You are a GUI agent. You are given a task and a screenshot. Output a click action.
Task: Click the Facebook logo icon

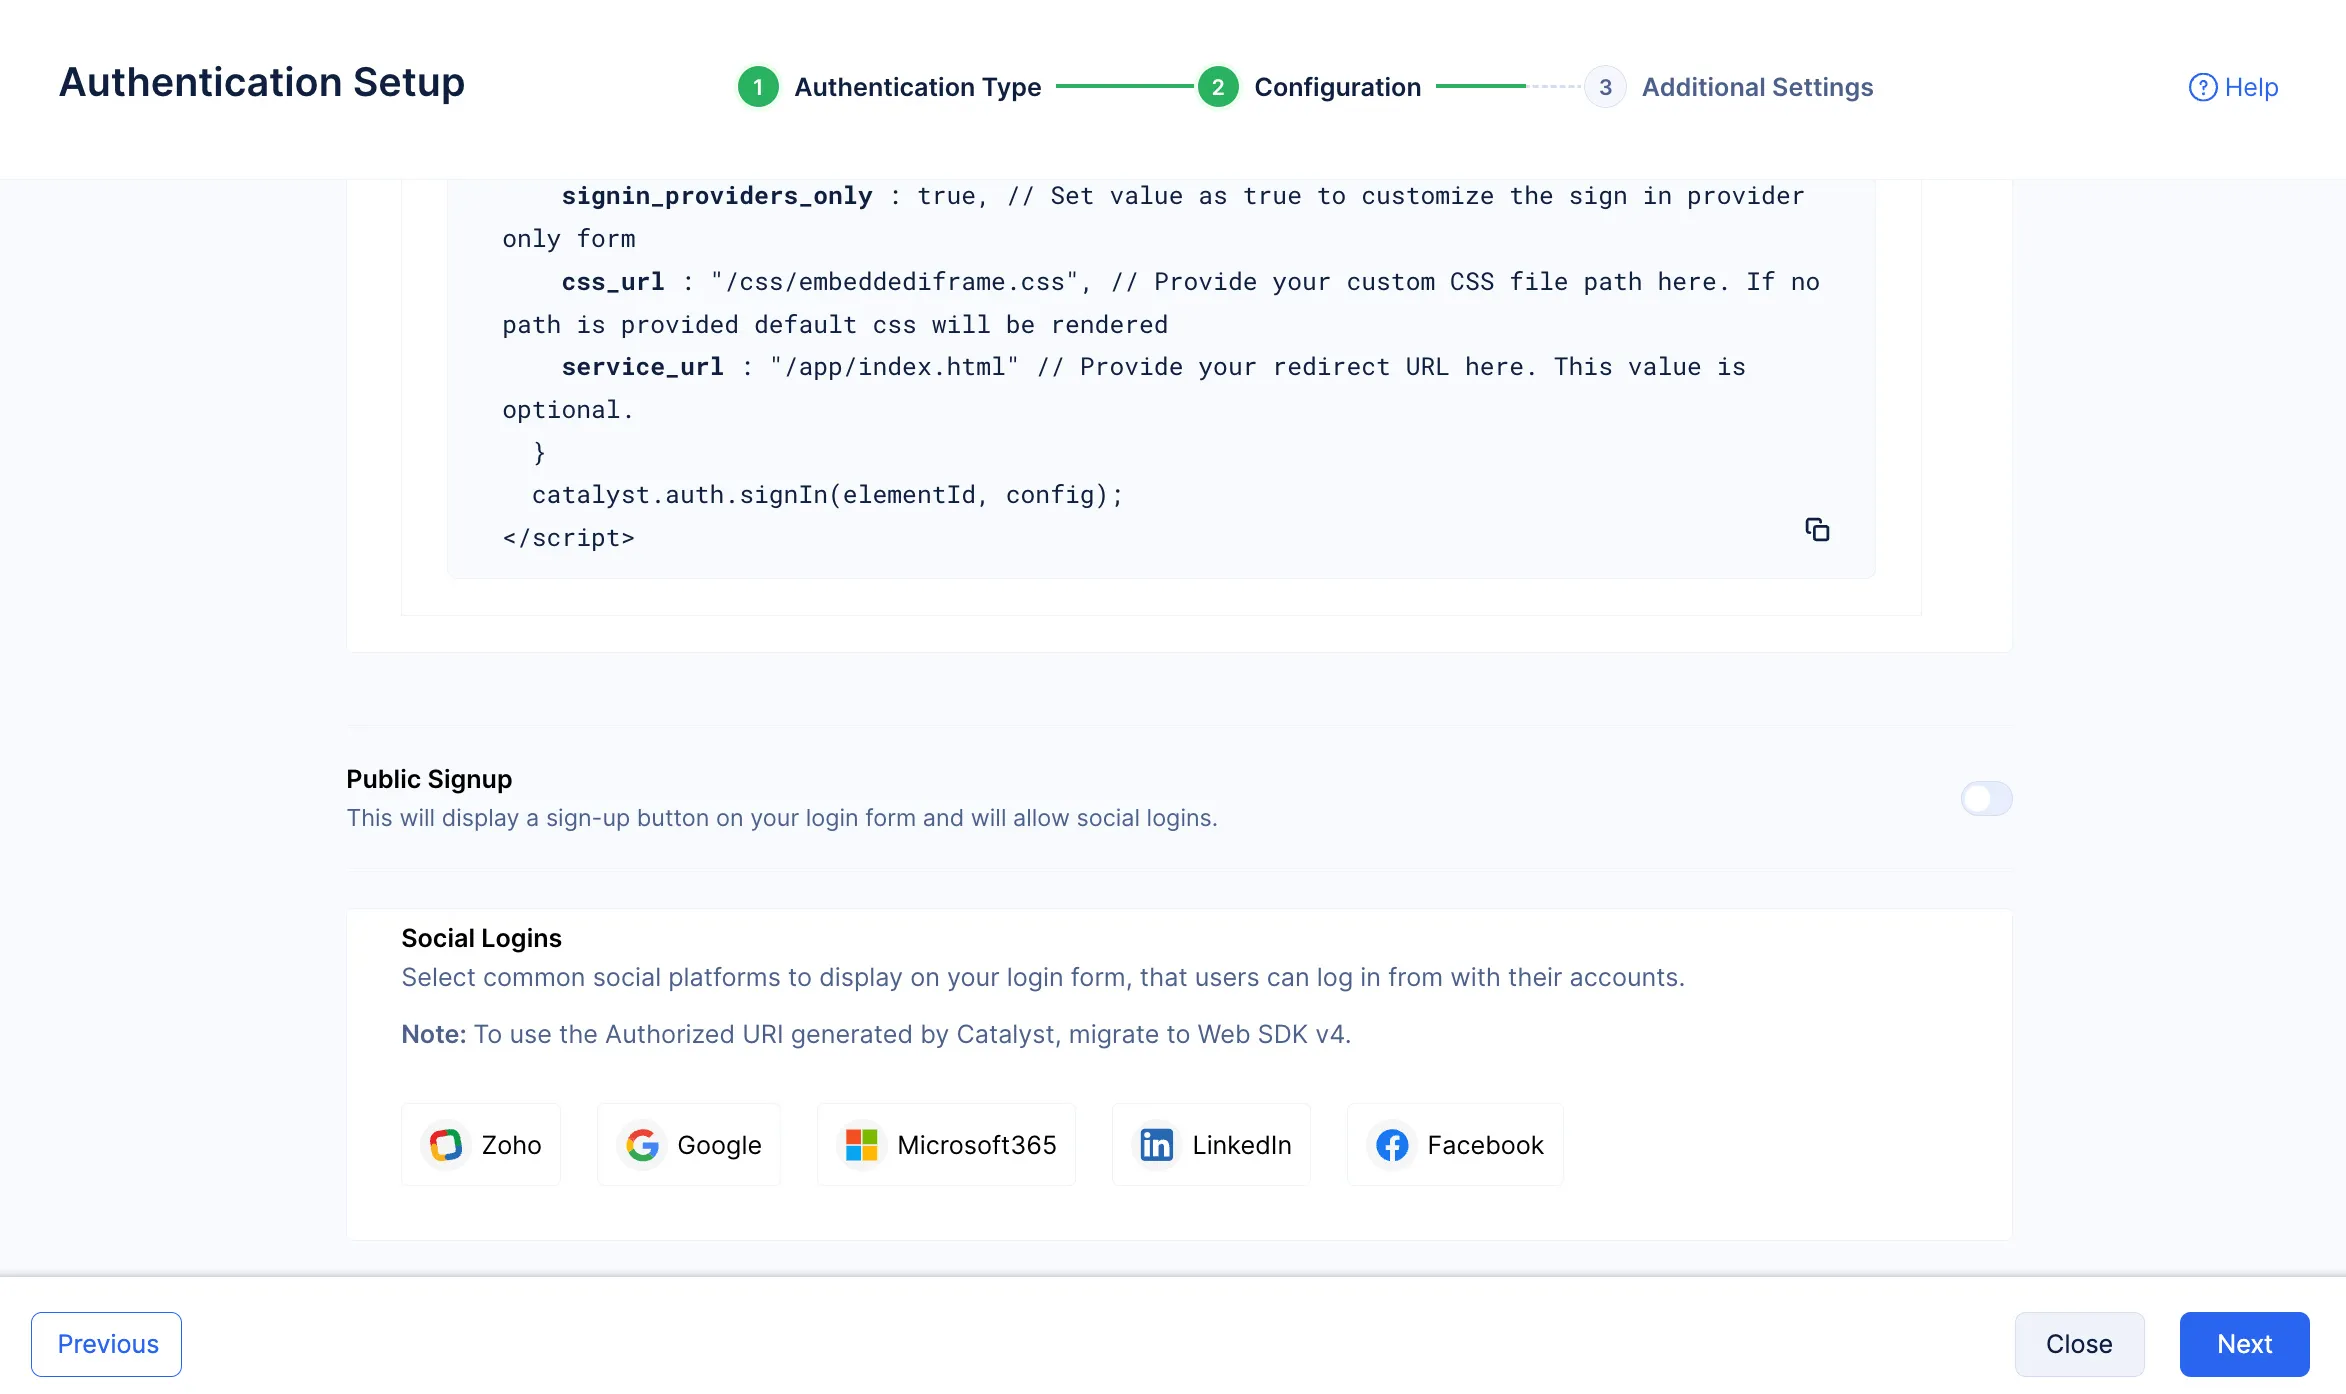click(x=1392, y=1145)
